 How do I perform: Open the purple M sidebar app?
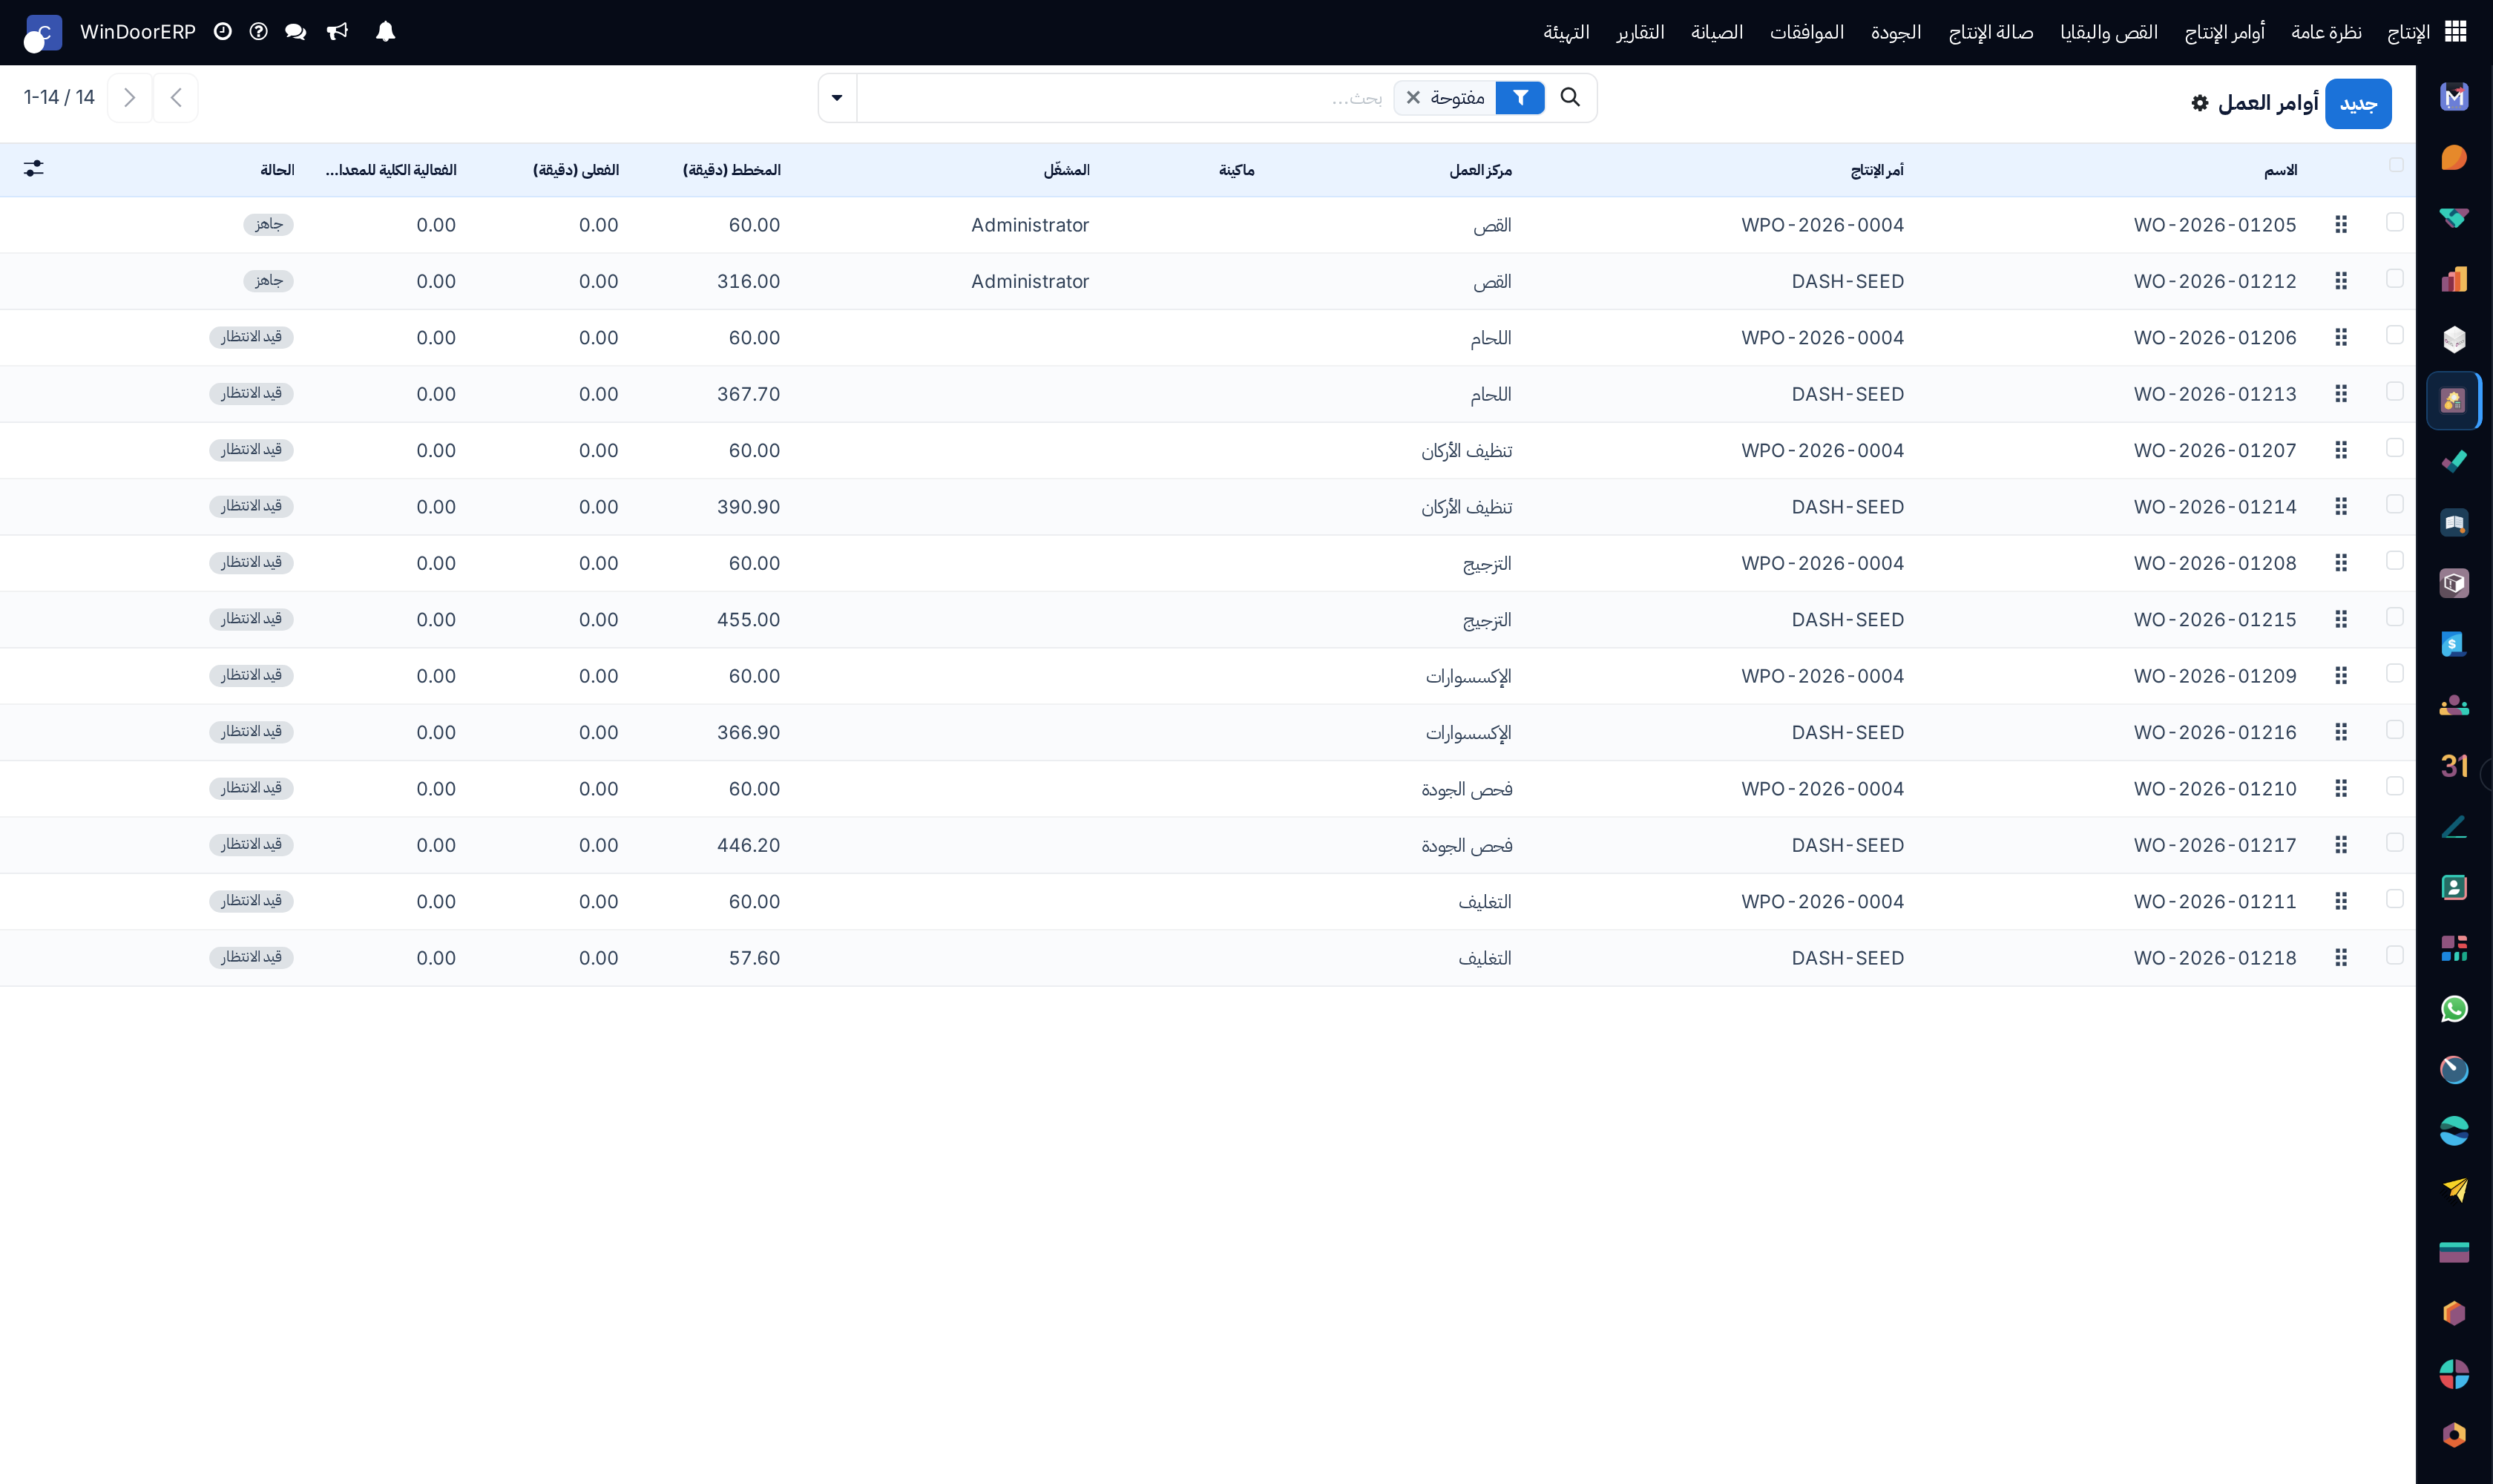point(2454,97)
